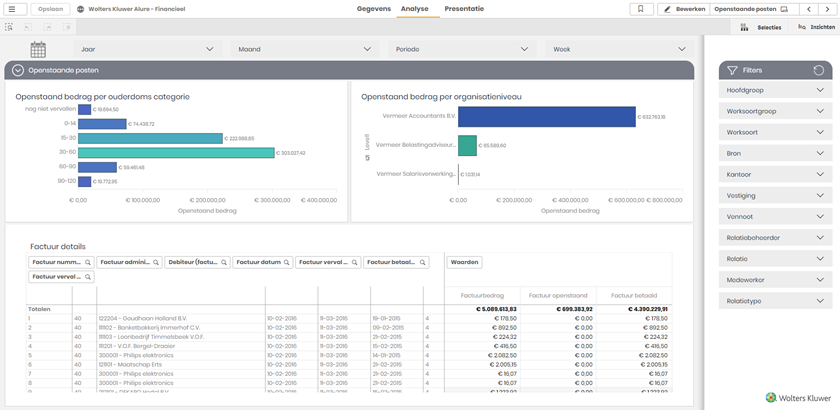
Task: Click the step back selection icon
Action: pyautogui.click(x=28, y=26)
